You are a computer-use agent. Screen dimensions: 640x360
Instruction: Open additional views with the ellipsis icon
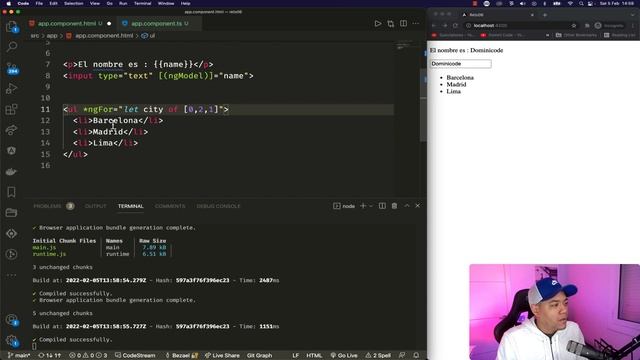tap(12, 275)
